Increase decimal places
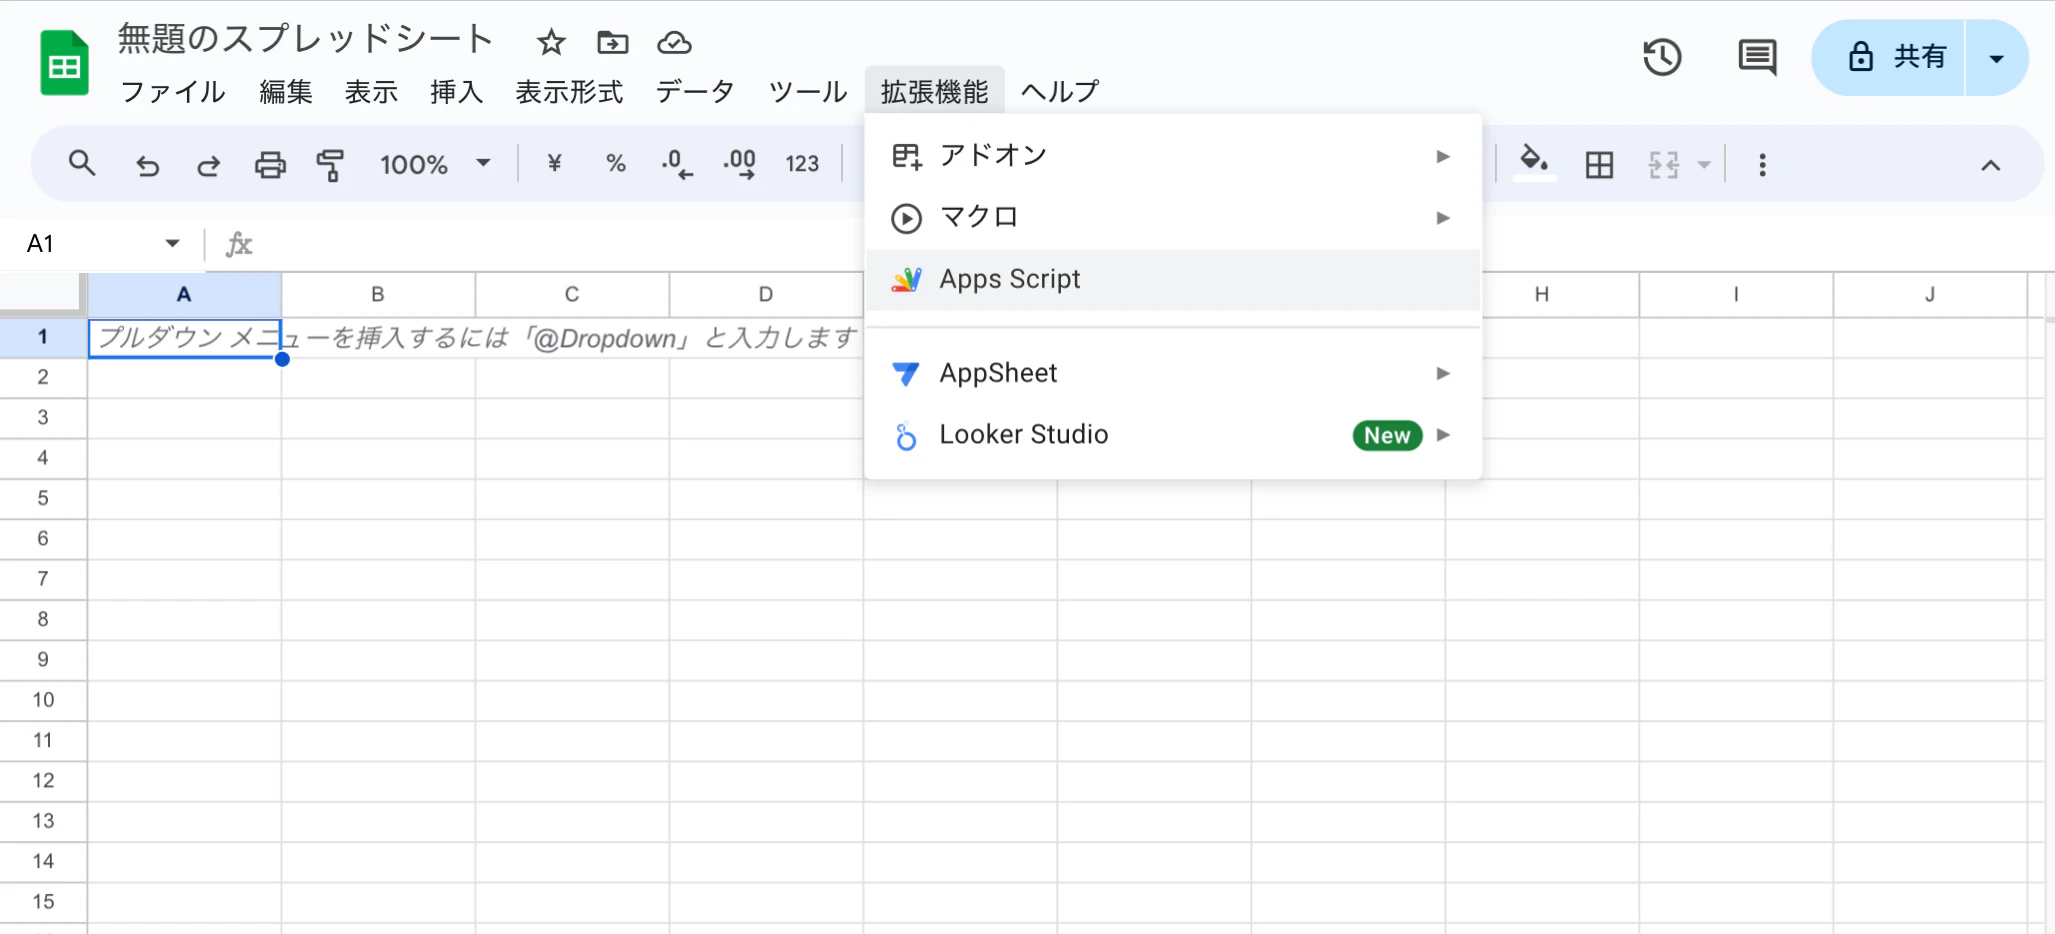 740,164
